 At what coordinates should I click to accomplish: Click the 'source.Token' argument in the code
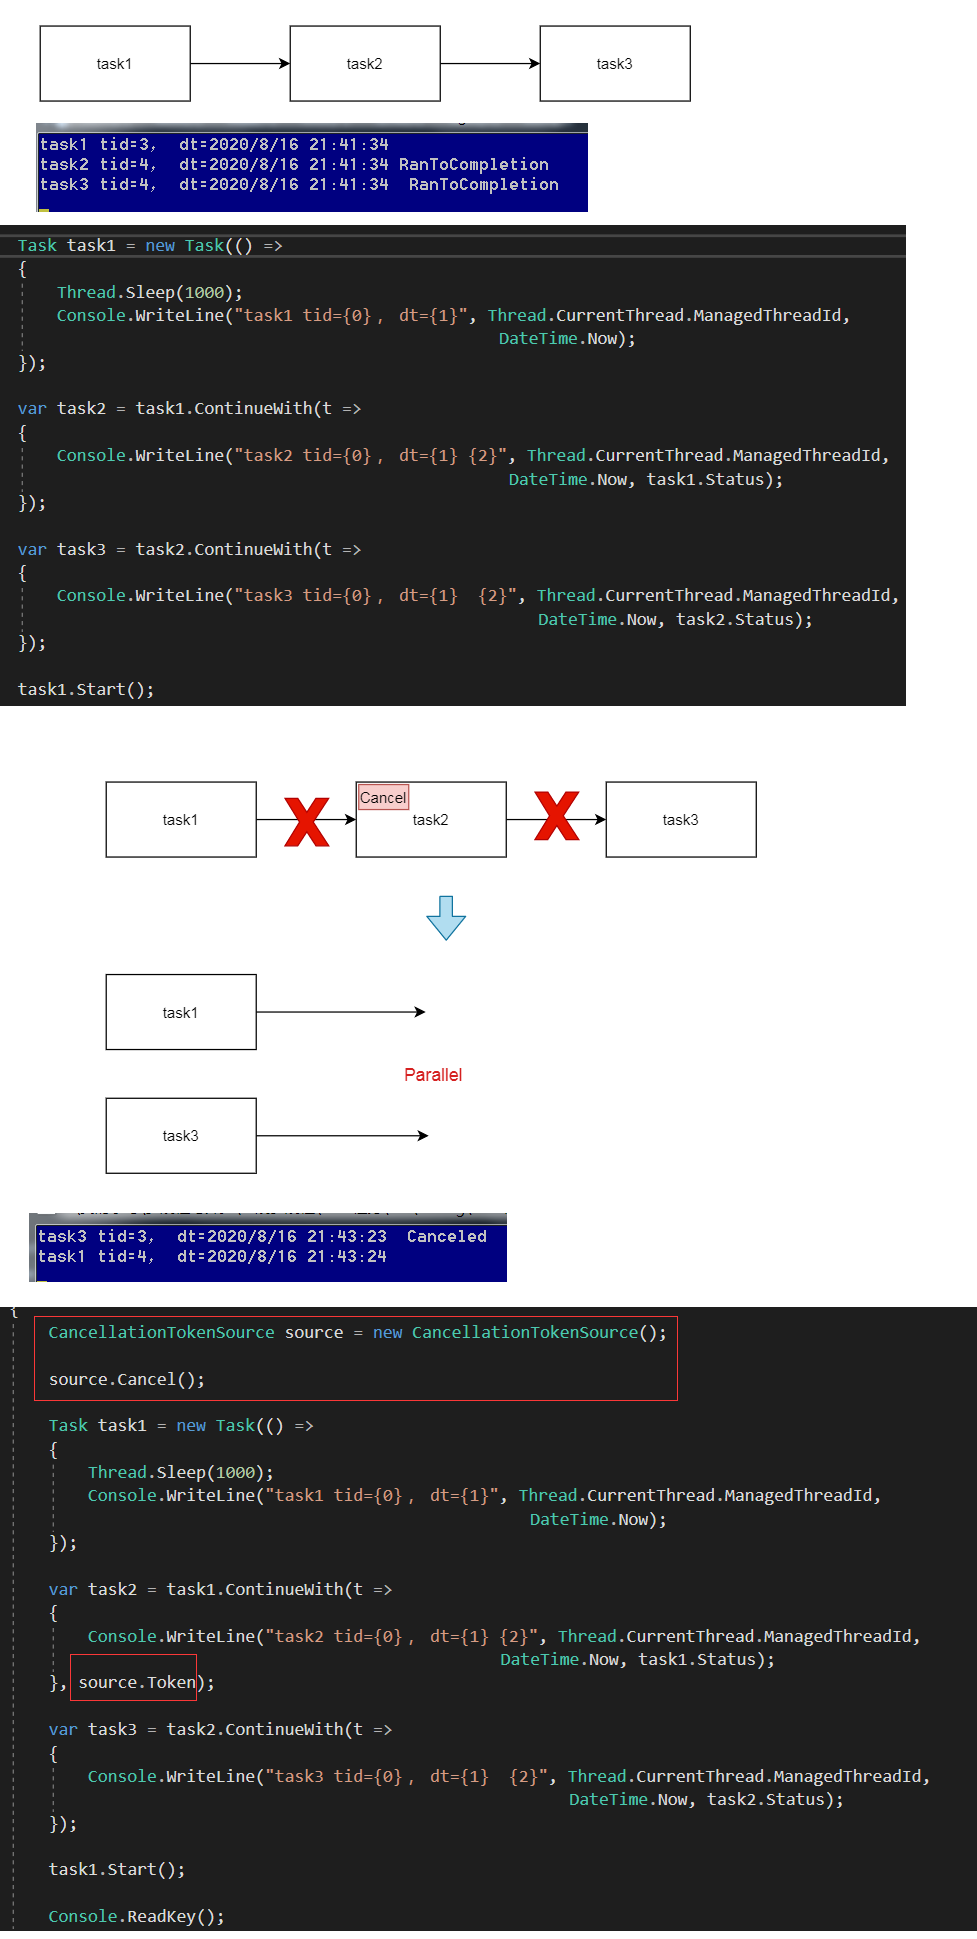tap(136, 1682)
